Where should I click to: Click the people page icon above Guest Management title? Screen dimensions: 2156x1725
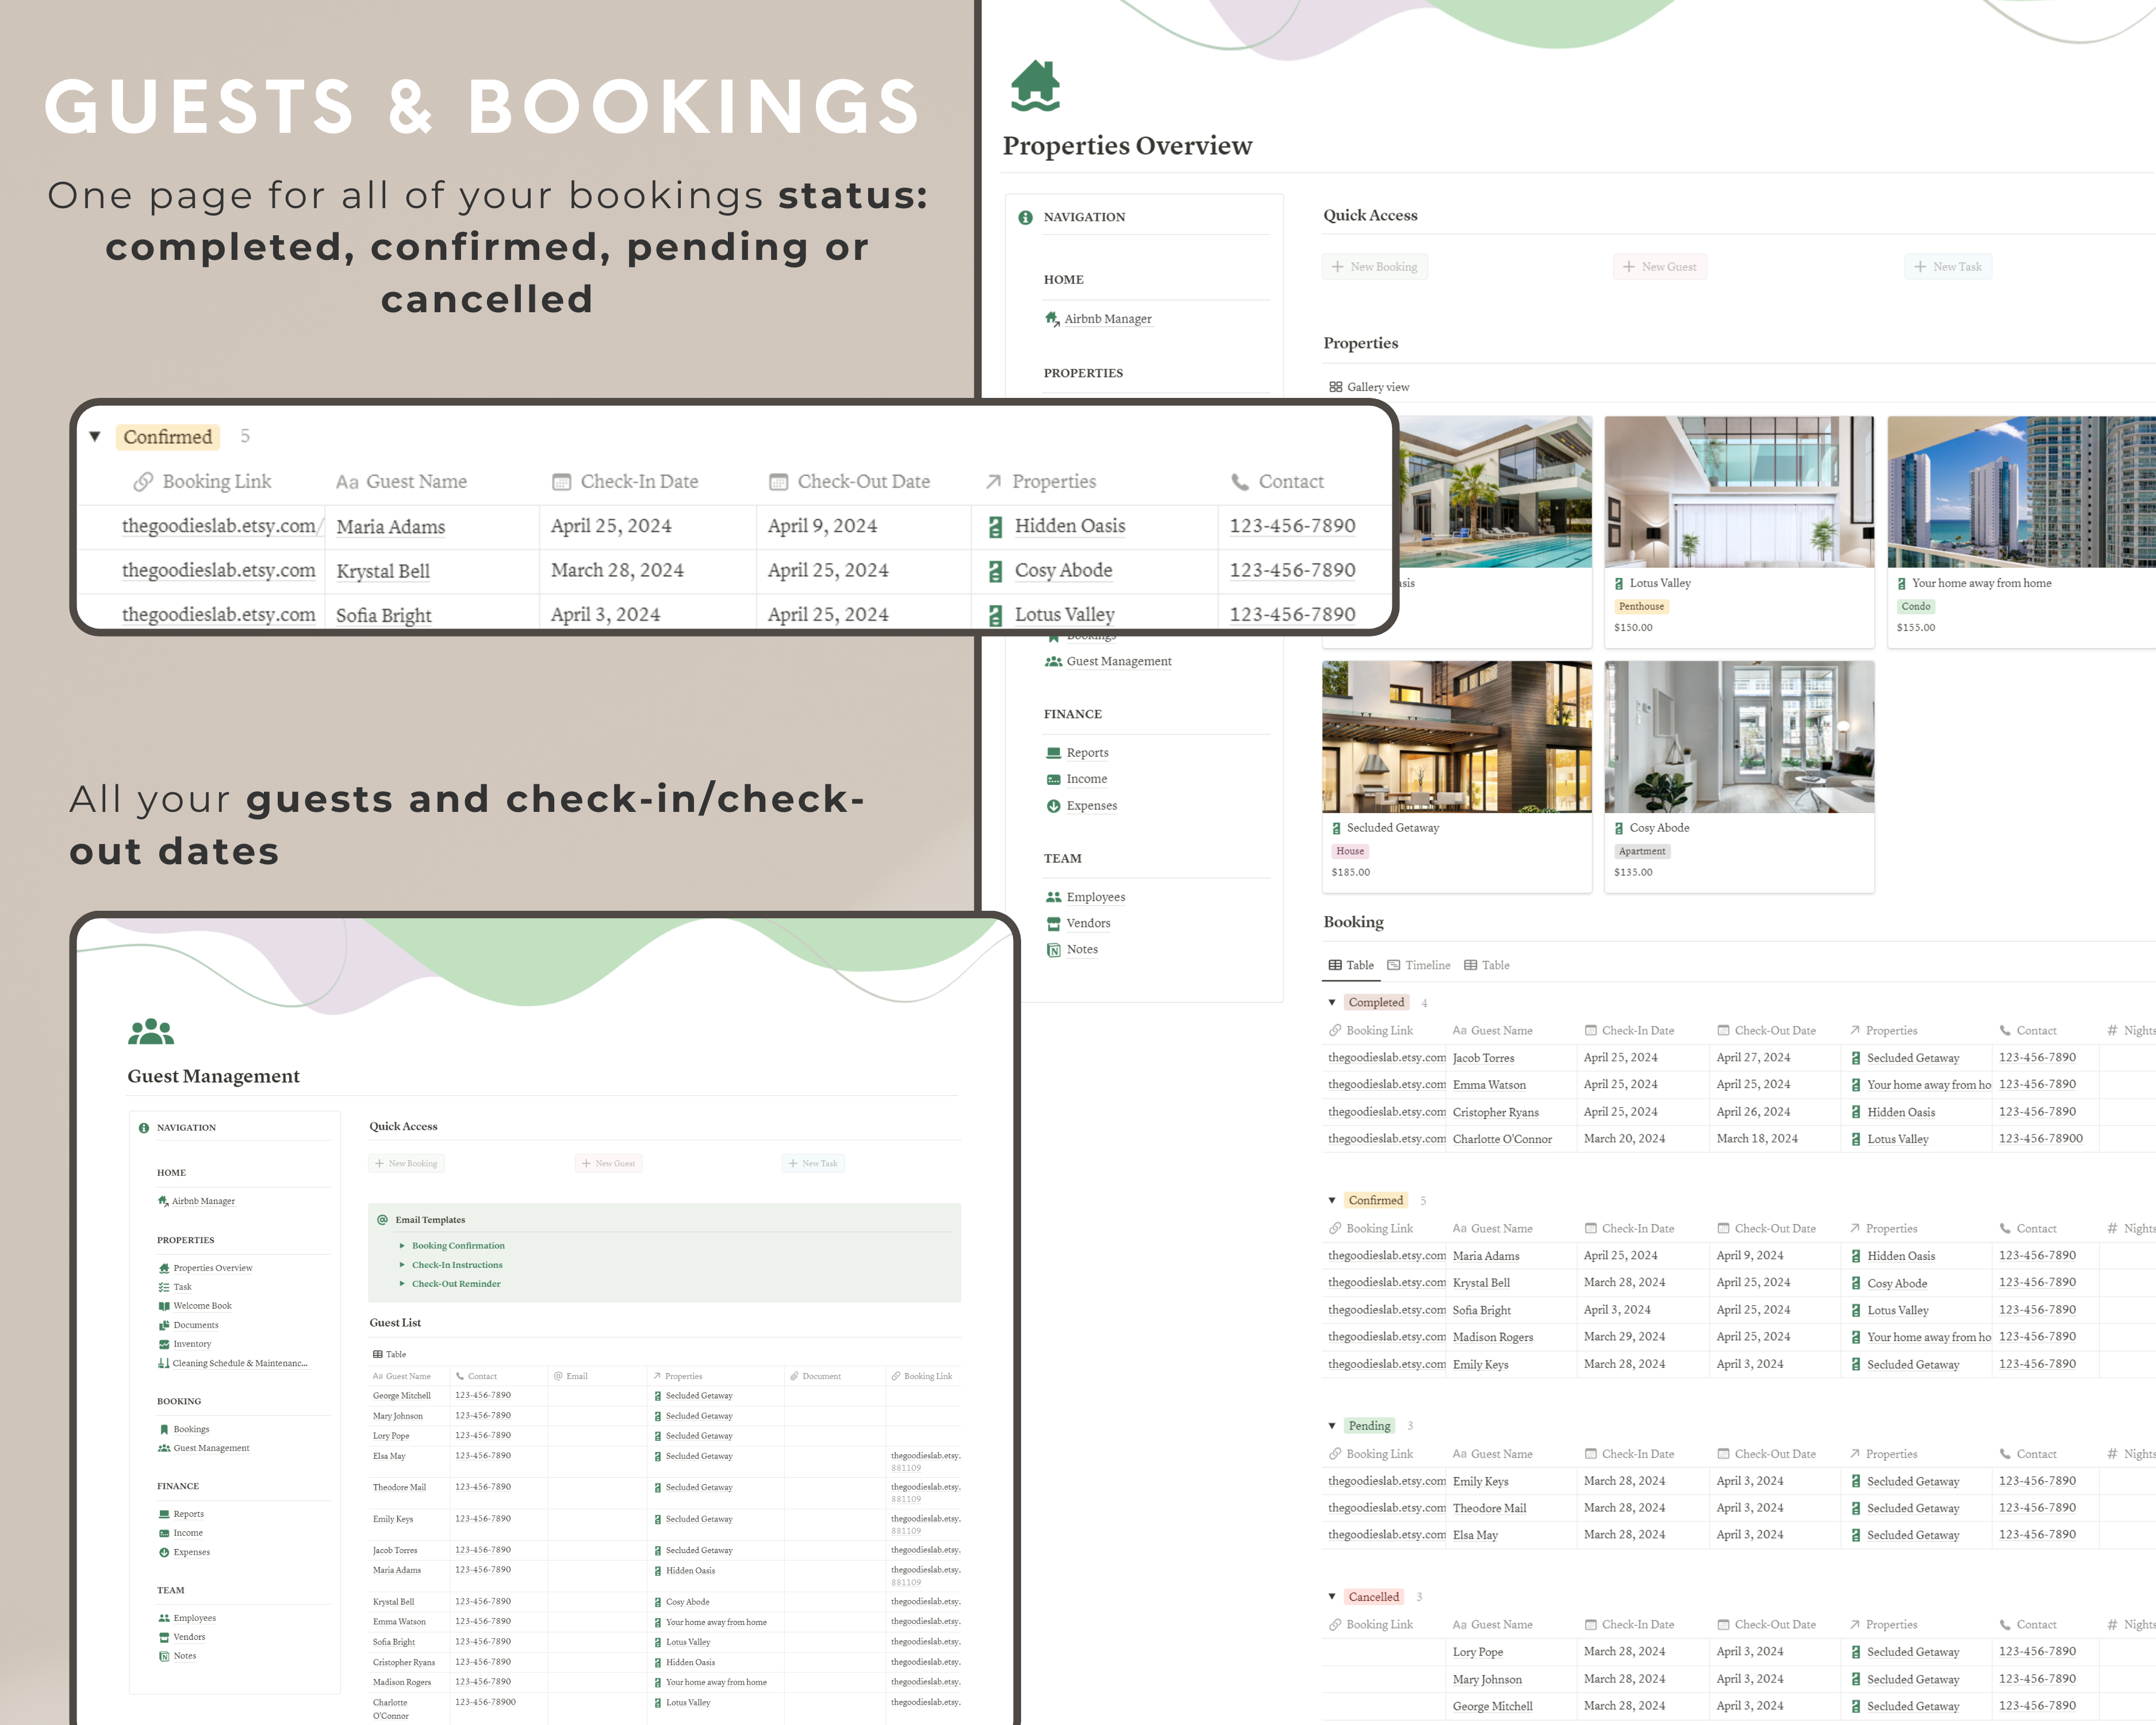(x=151, y=1031)
